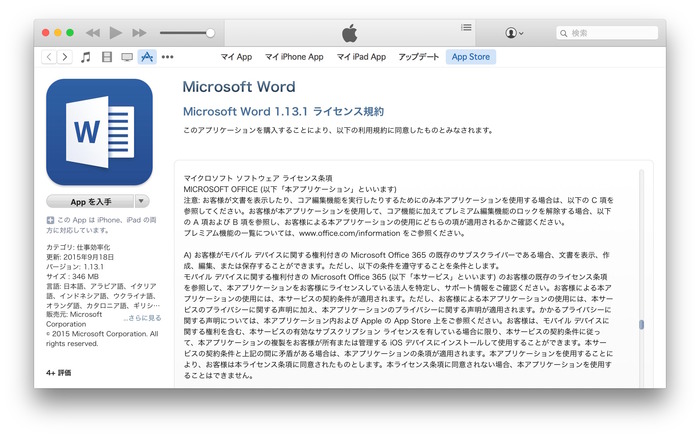Select the Apps library icon

[147, 57]
